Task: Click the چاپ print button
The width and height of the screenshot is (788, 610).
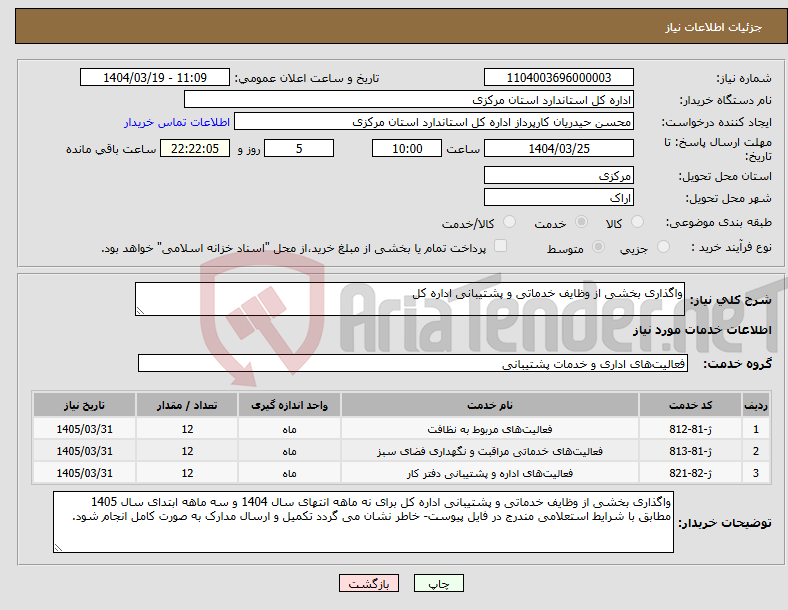Action: point(439,583)
